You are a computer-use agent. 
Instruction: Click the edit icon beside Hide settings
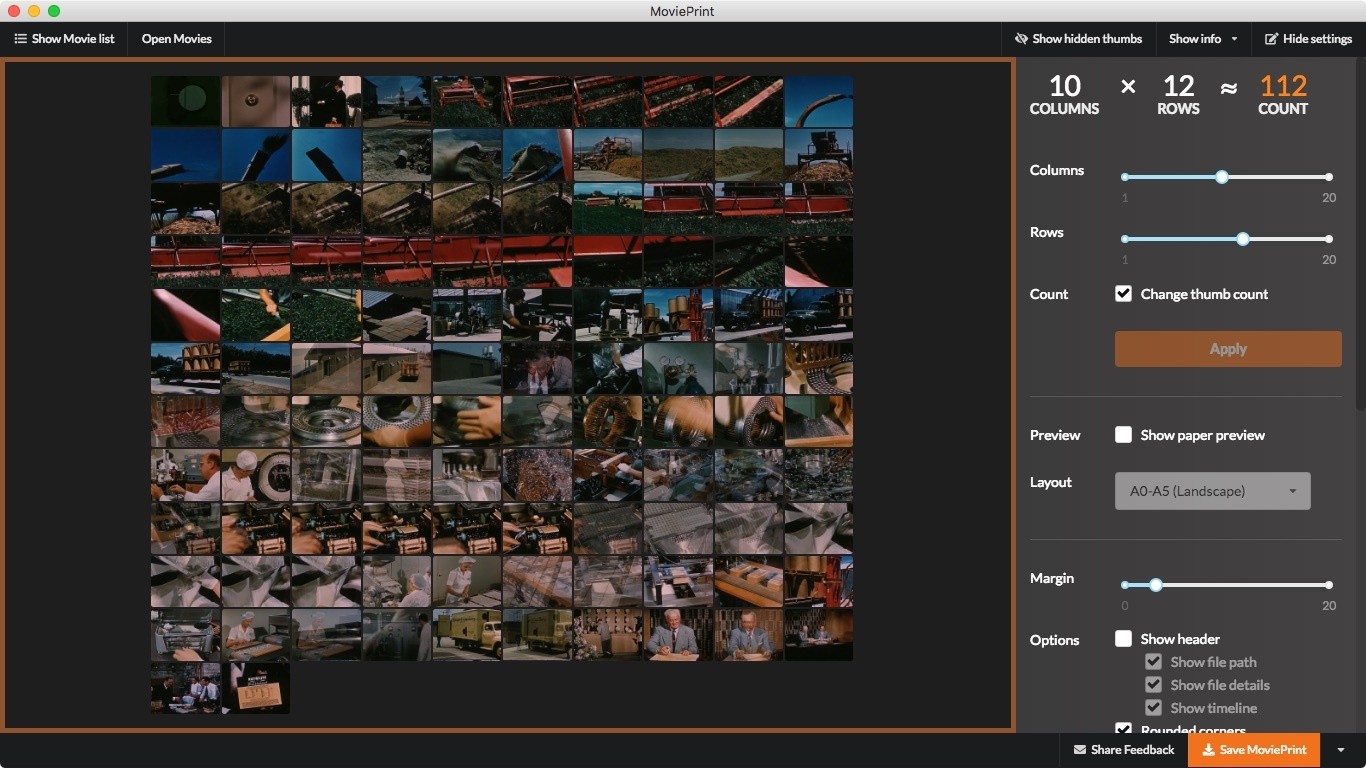coord(1271,39)
